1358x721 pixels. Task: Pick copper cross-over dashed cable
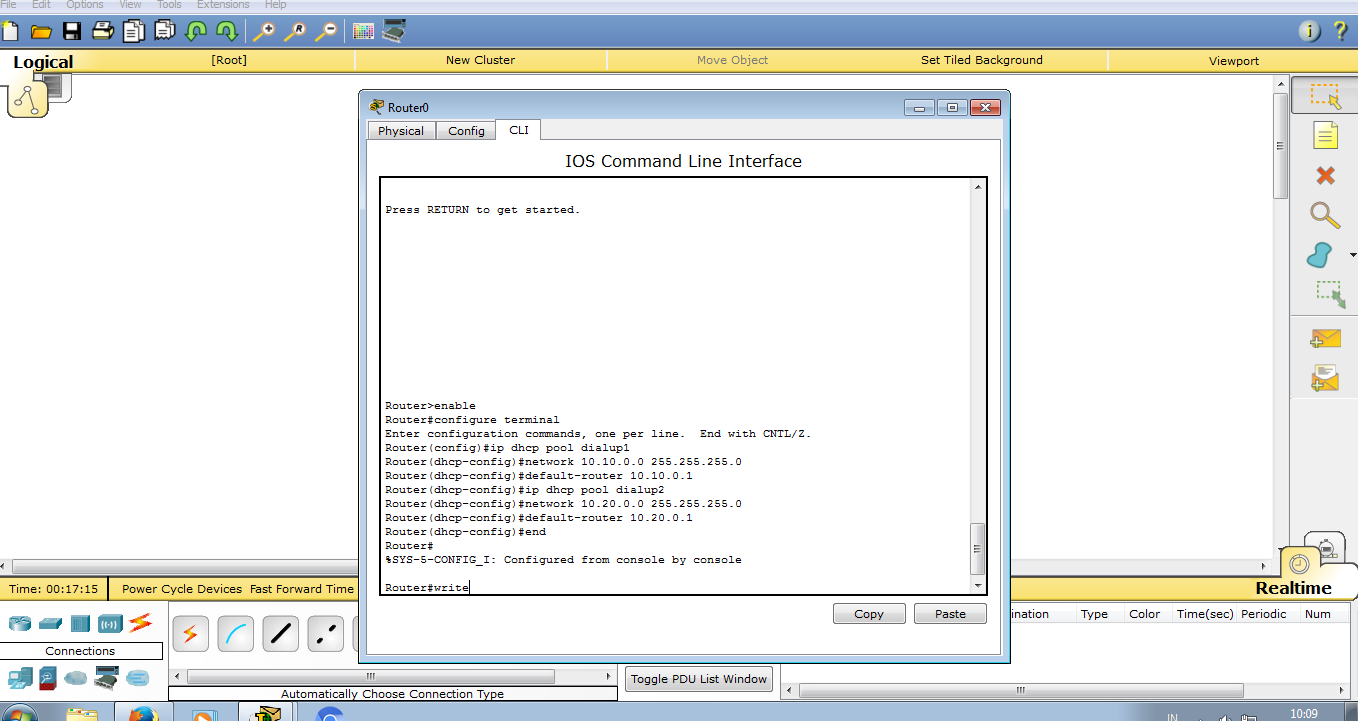(325, 633)
